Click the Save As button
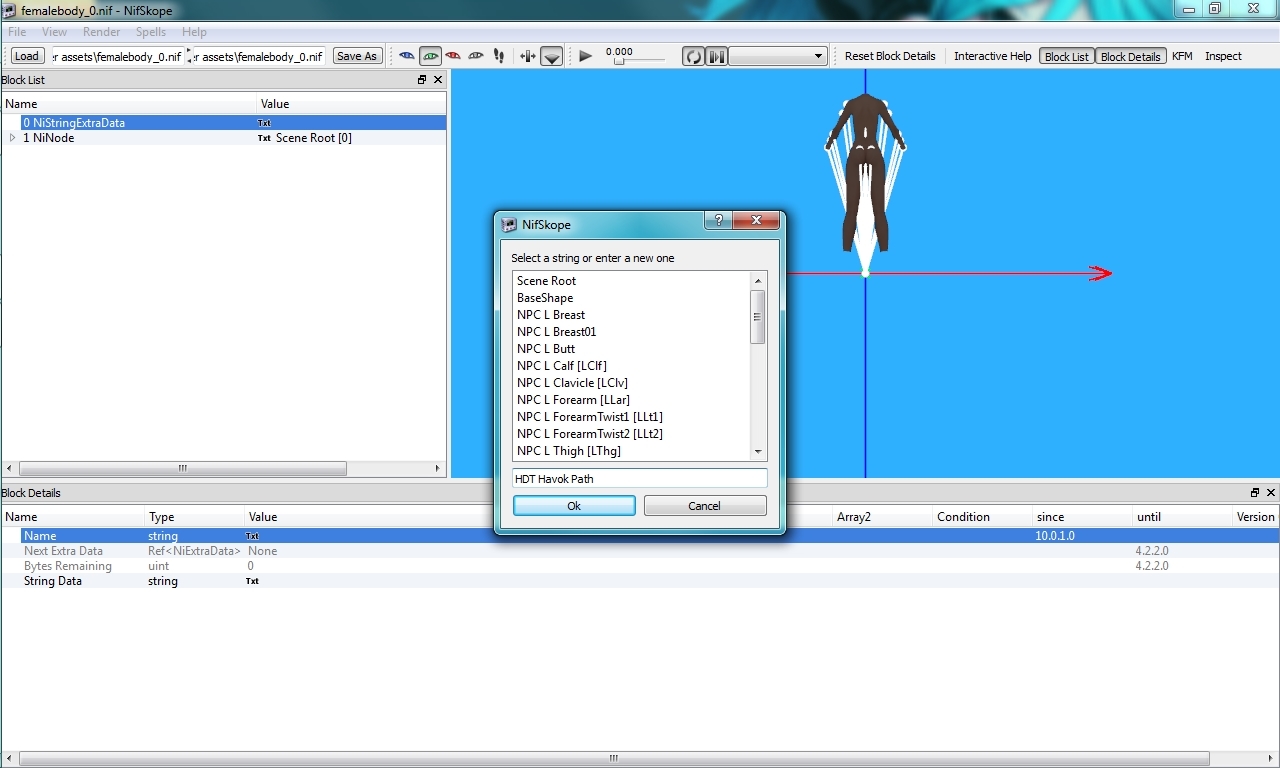The image size is (1280, 768). [357, 56]
